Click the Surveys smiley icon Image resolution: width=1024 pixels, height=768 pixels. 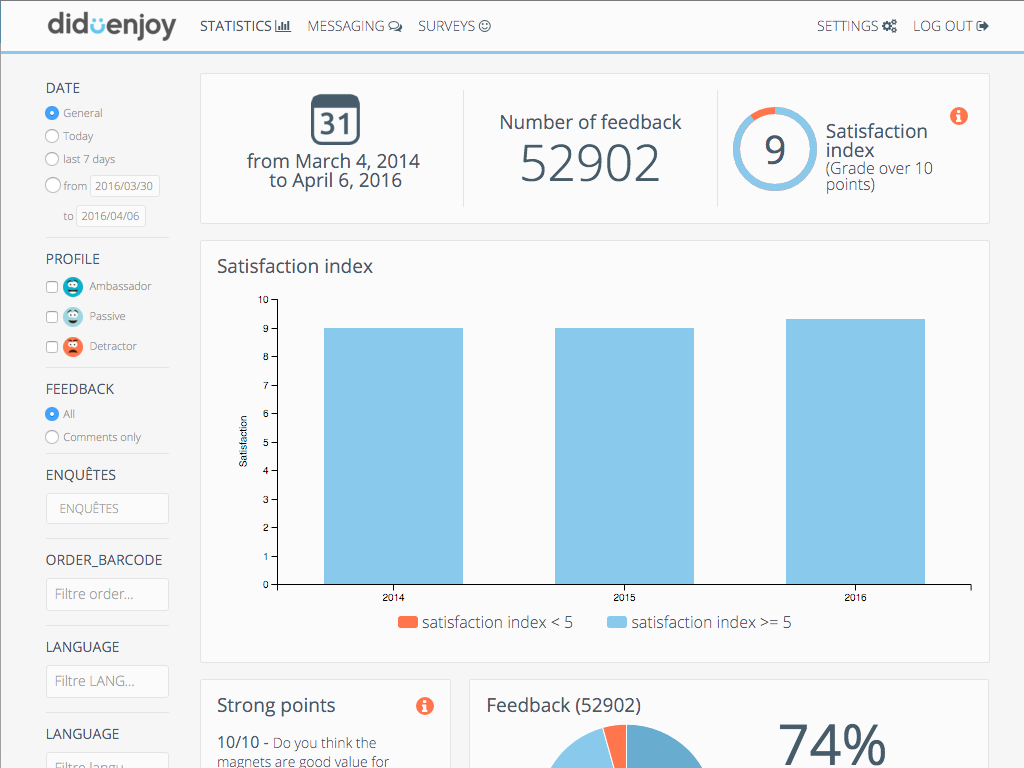[x=484, y=25]
